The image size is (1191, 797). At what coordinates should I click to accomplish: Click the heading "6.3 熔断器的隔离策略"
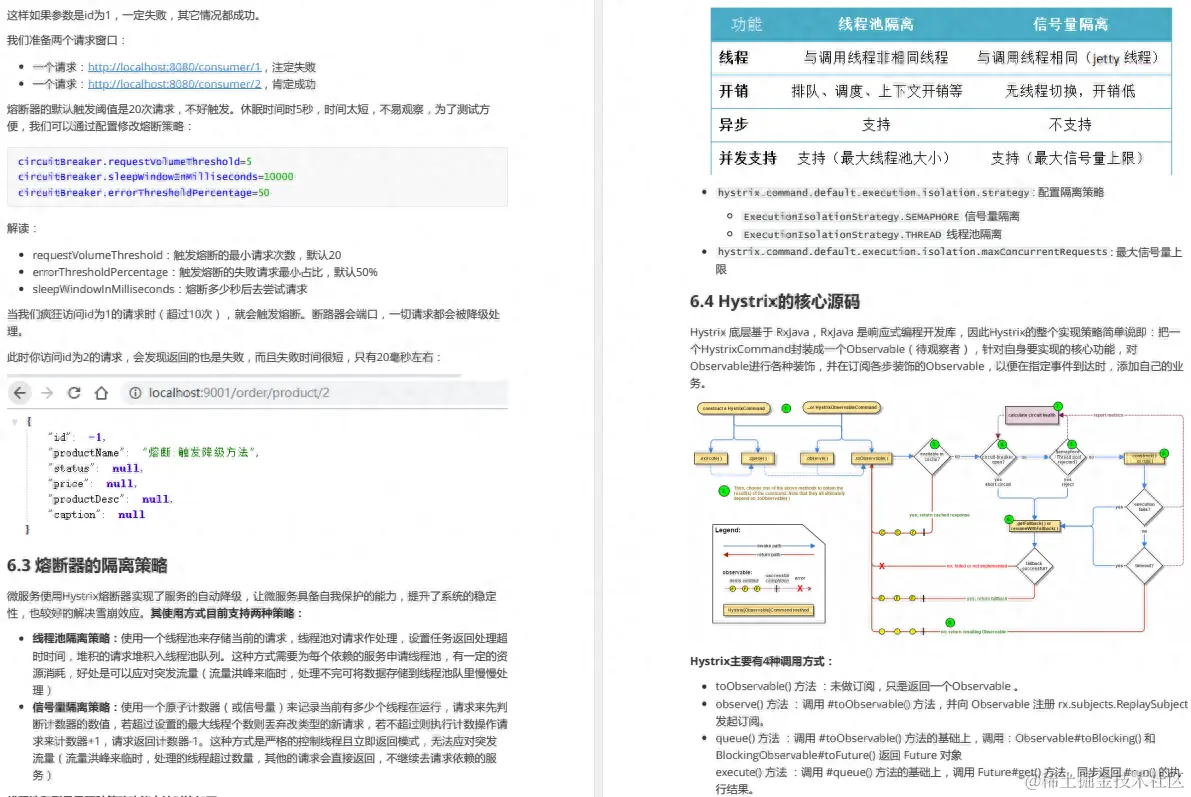pos(87,565)
